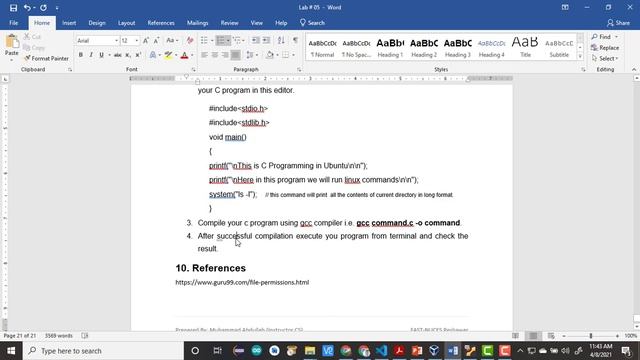
Task: Apply Text Effects
Action: coord(153,55)
